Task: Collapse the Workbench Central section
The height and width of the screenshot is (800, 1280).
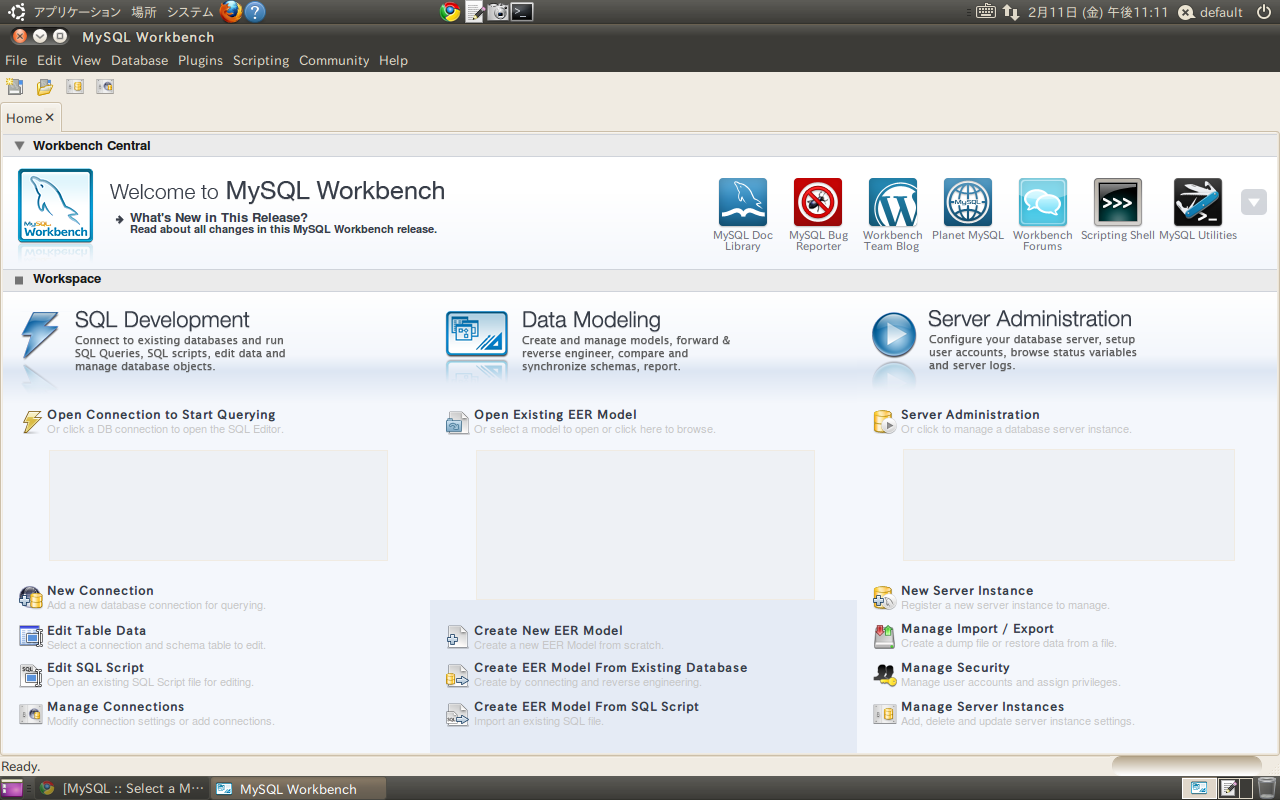Action: (19, 146)
